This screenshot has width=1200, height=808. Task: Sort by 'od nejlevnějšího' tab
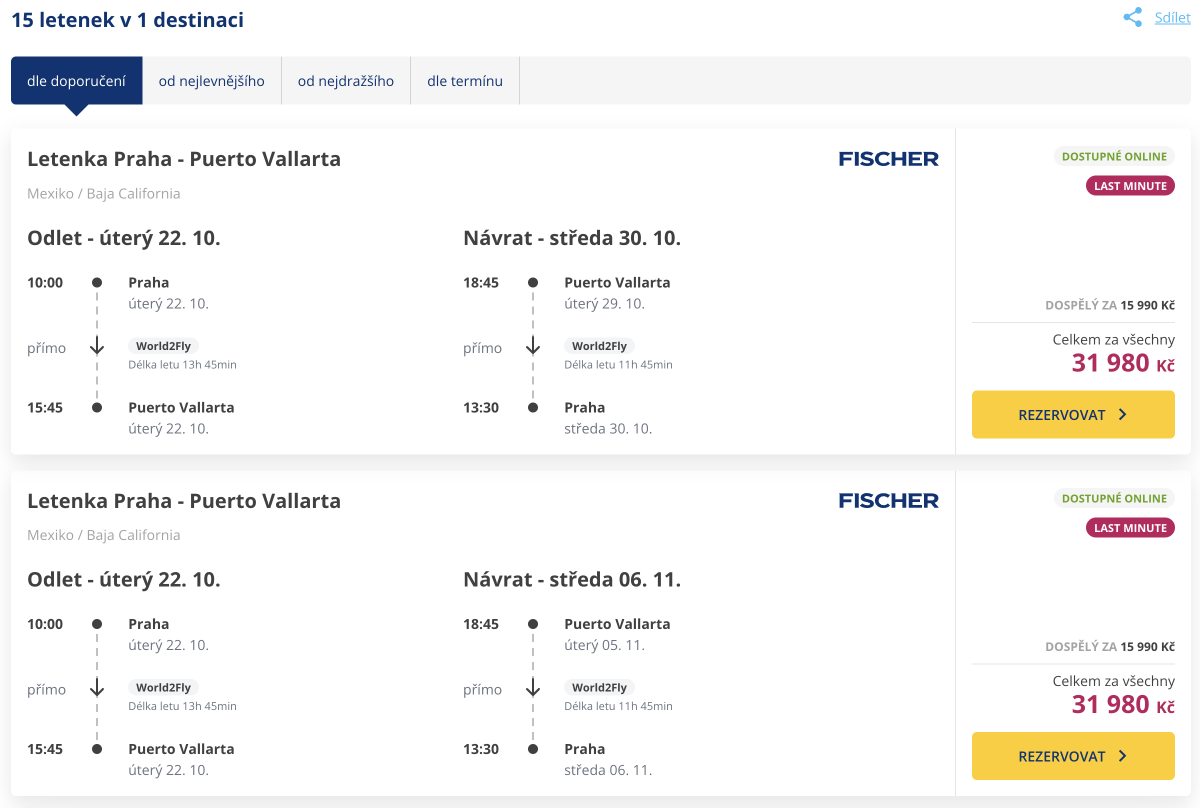pyautogui.click(x=211, y=81)
